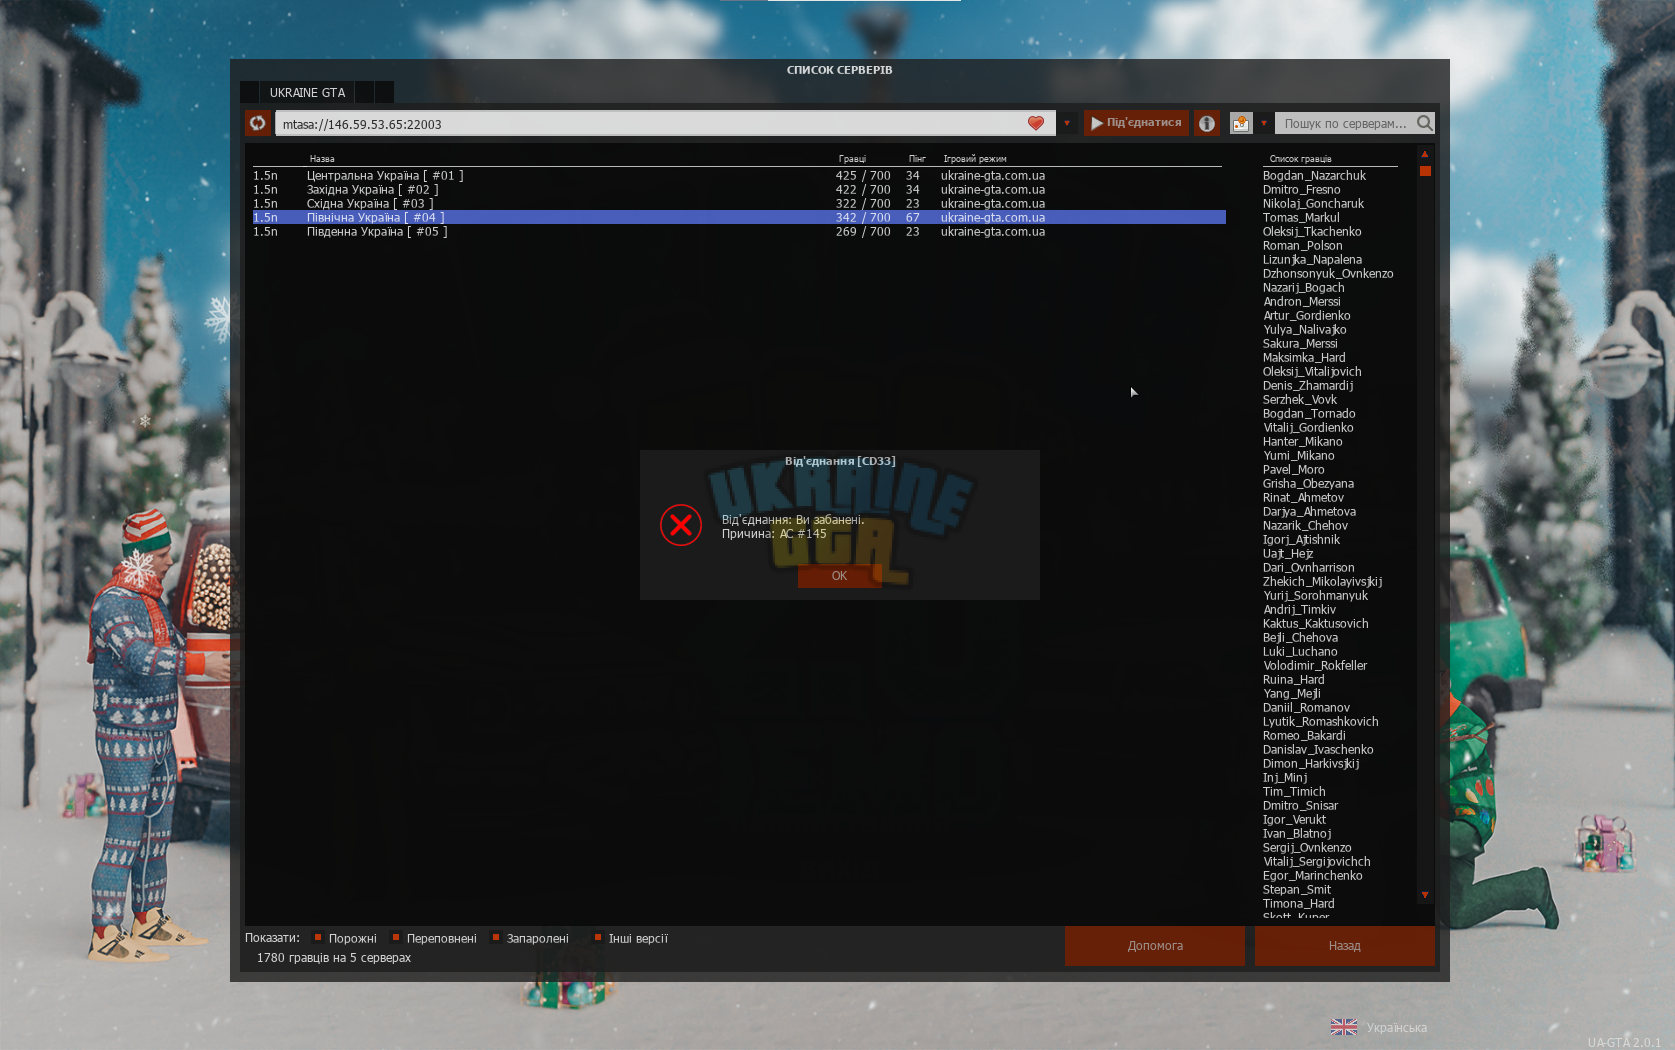Sort by the Ігровий режим column header
The width and height of the screenshot is (1675, 1050).
pyautogui.click(x=975, y=159)
